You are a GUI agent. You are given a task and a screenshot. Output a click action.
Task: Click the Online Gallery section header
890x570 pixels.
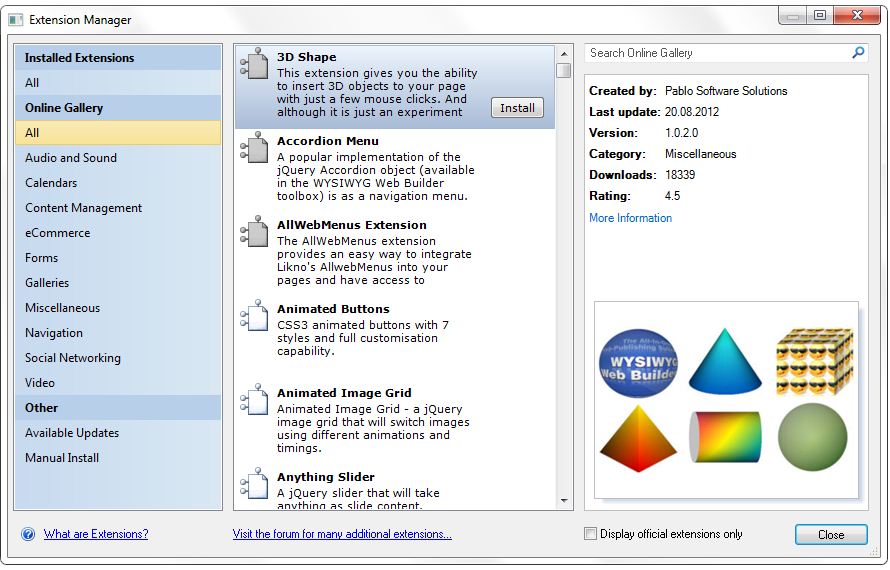[118, 108]
